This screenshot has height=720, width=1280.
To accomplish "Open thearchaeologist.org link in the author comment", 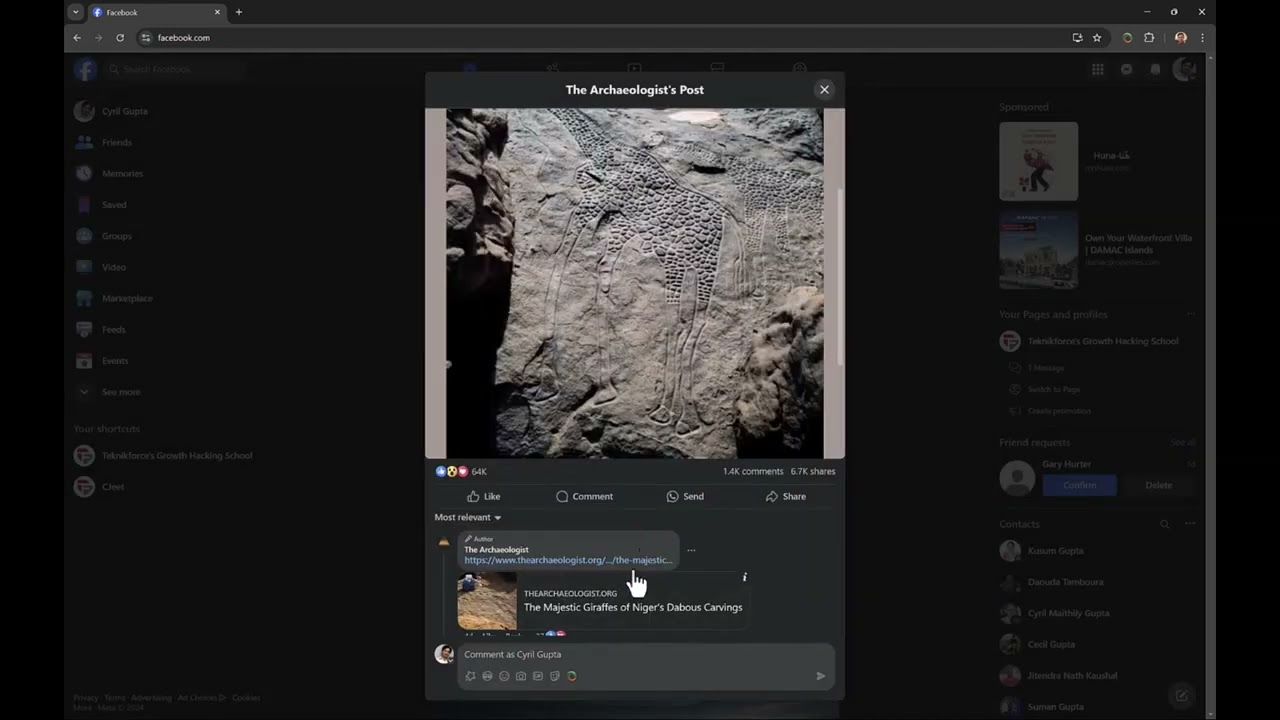I will click(x=568, y=560).
